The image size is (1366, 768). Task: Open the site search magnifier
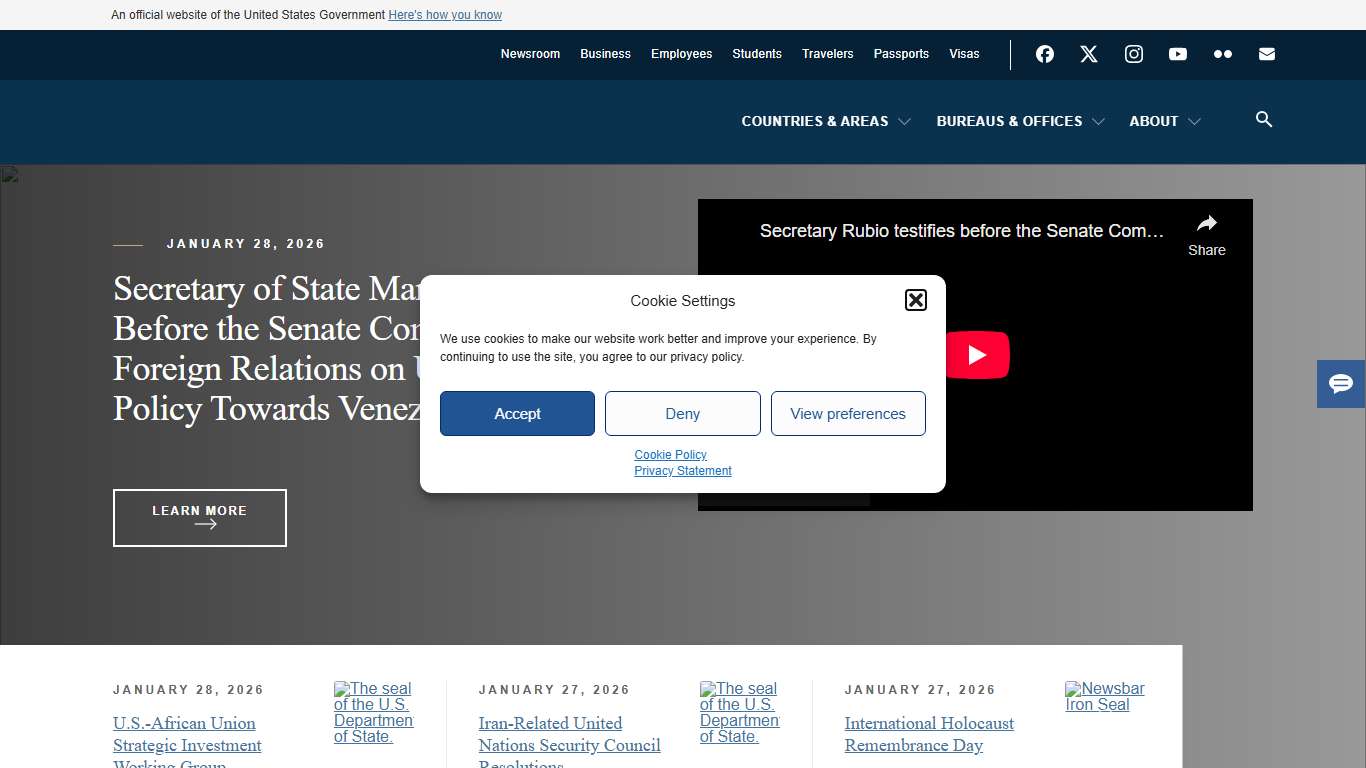1263,120
